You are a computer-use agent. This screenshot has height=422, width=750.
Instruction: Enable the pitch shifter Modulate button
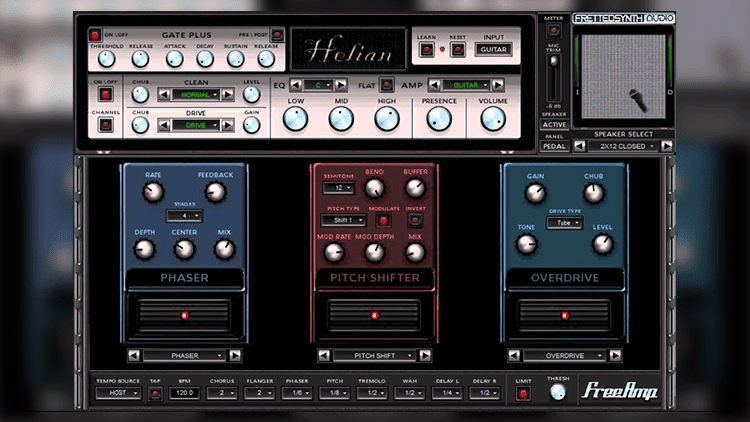383,220
